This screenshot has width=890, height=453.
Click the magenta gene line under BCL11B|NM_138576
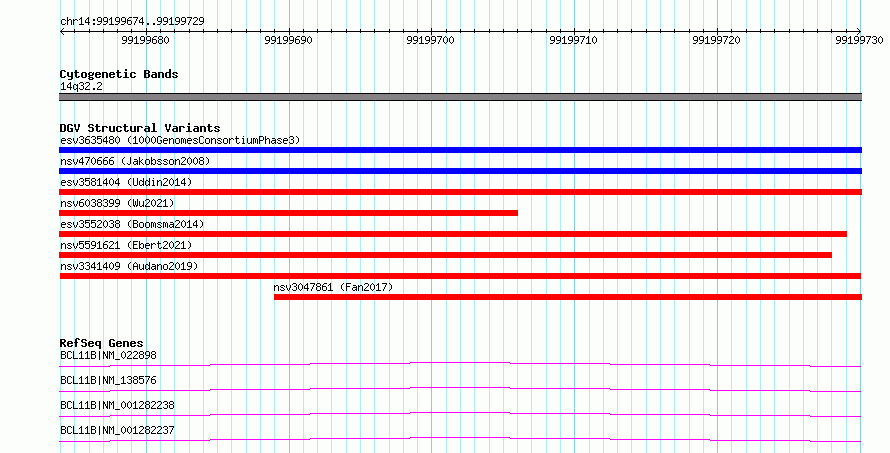click(460, 389)
